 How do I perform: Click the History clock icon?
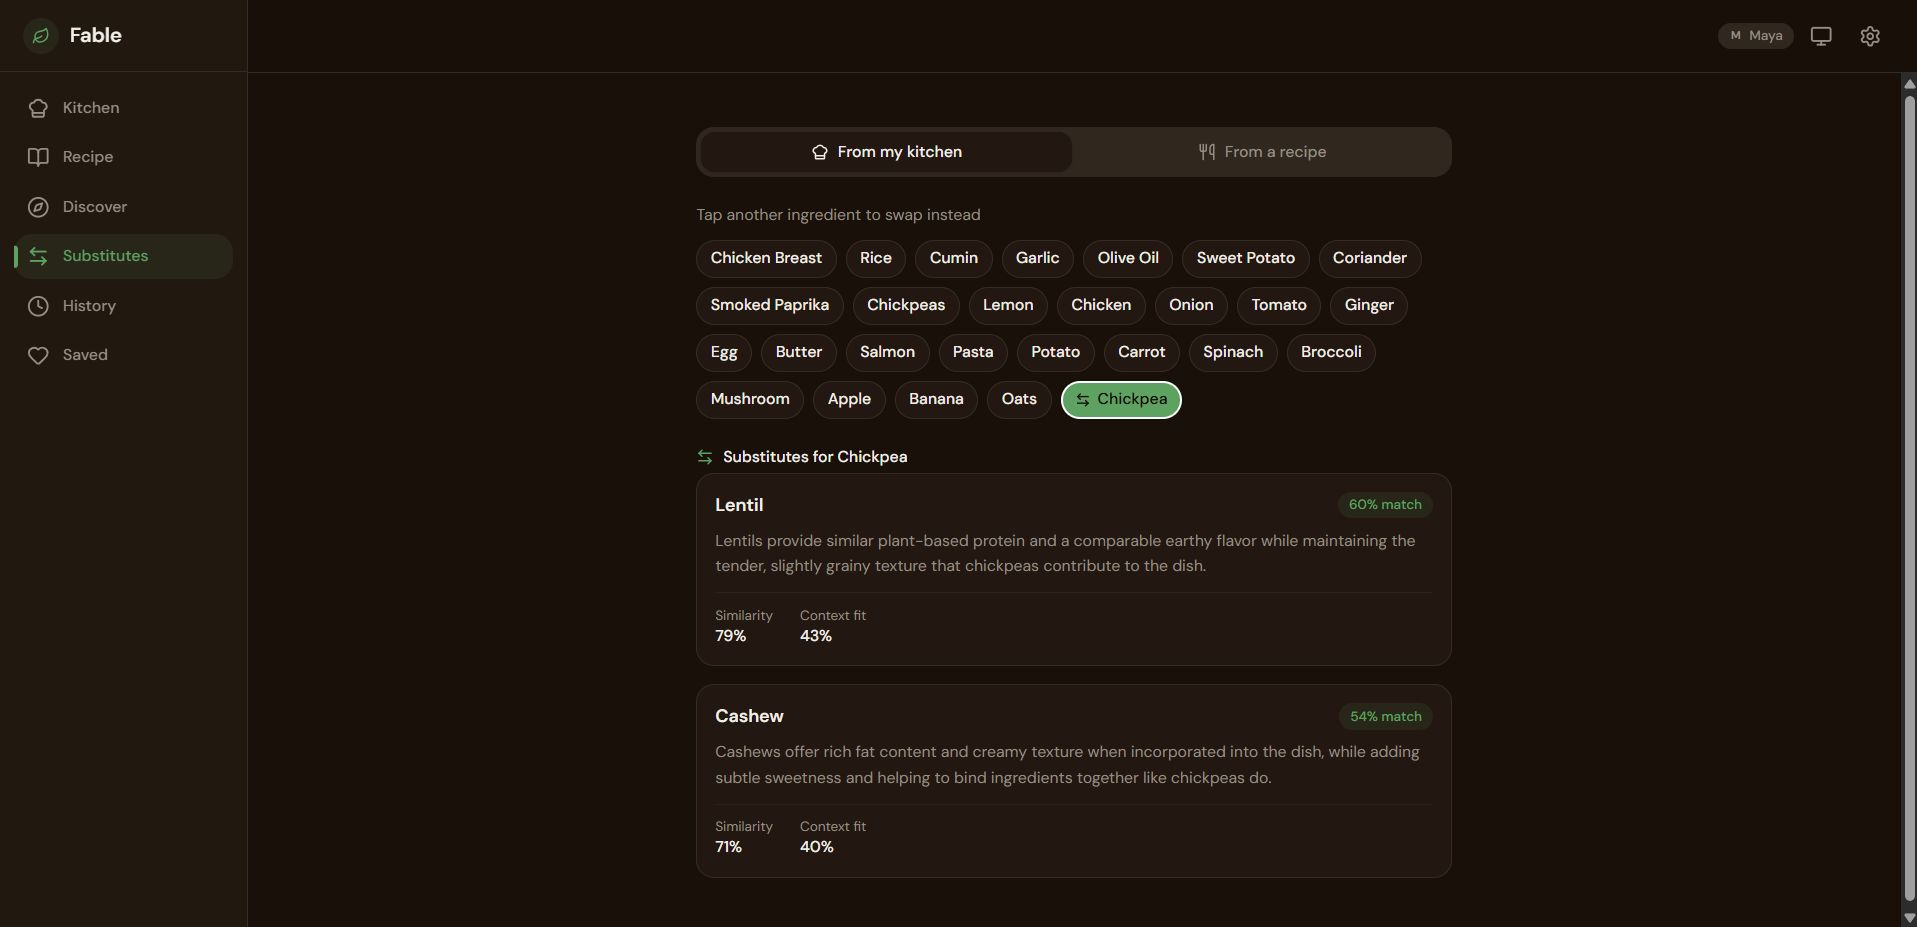38,306
